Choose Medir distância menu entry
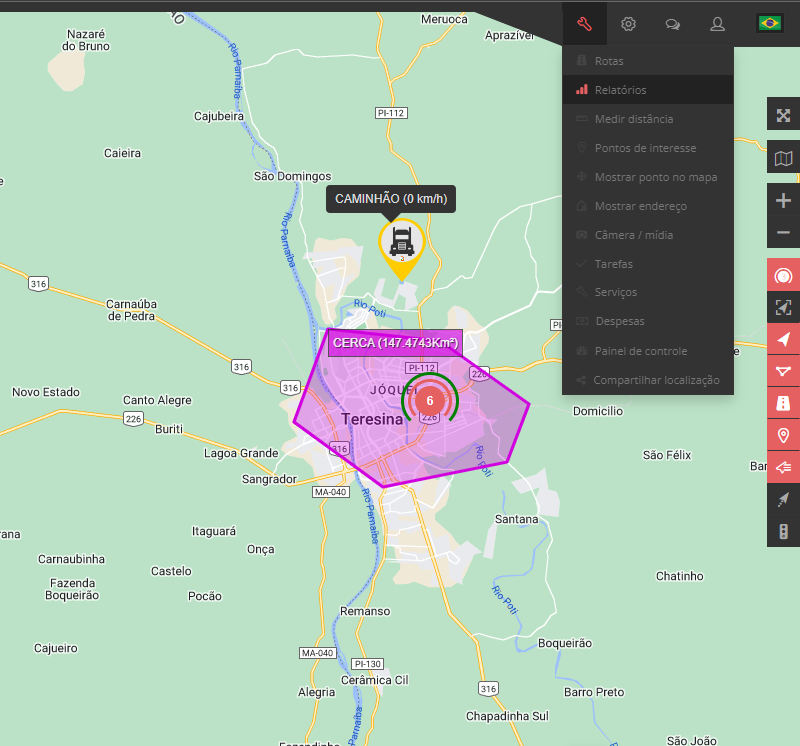This screenshot has width=800, height=746. pyautogui.click(x=633, y=119)
